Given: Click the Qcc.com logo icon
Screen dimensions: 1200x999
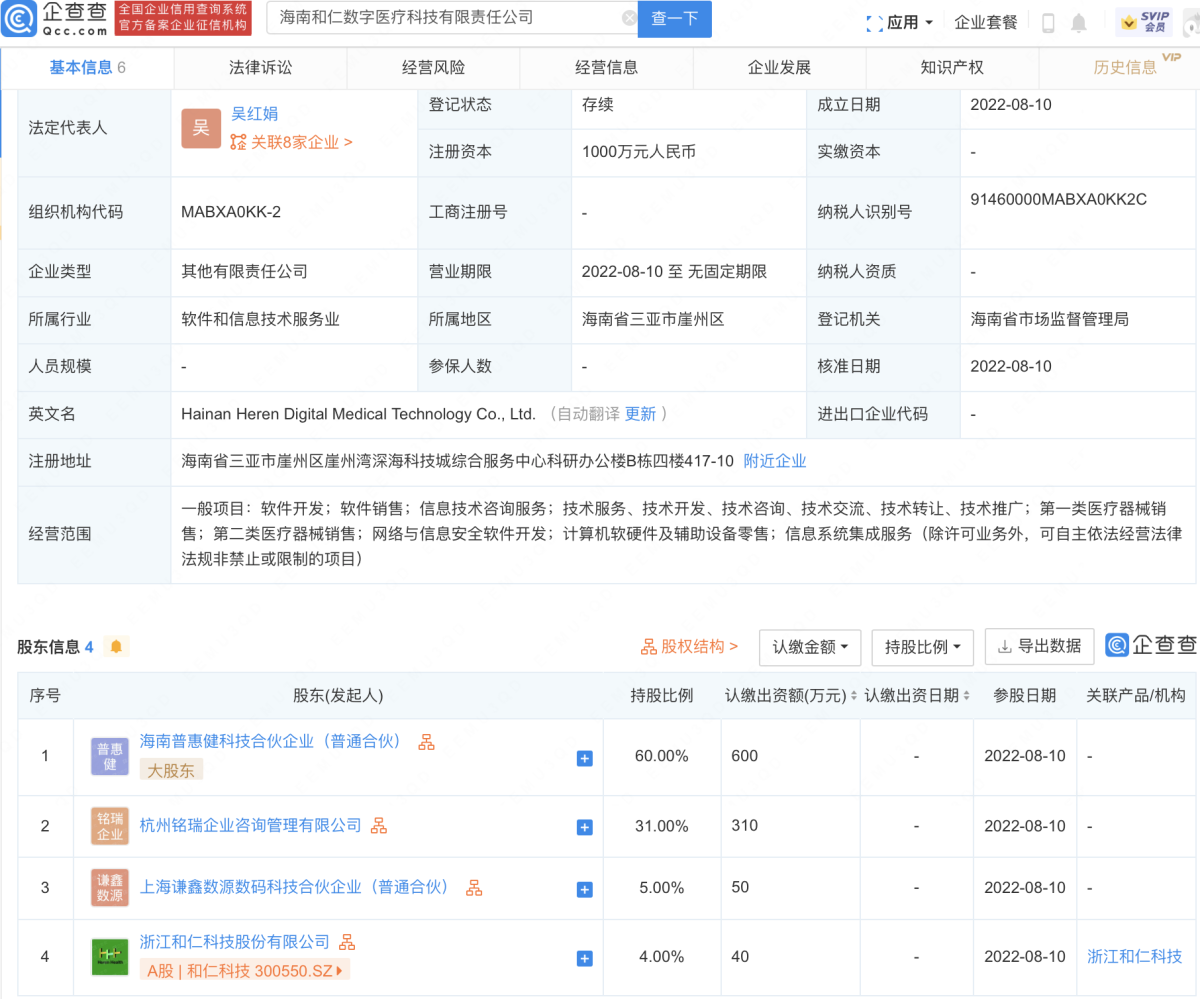Looking at the screenshot, I should pos(19,17).
